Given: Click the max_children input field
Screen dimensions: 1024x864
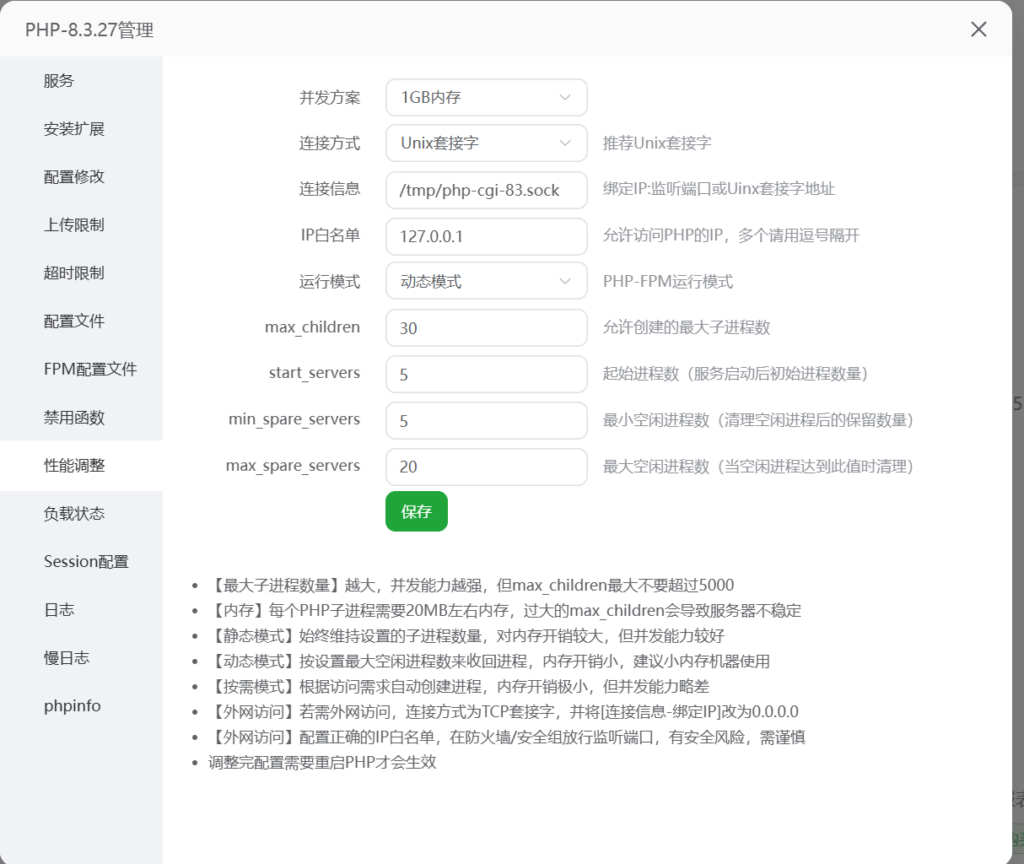Looking at the screenshot, I should pos(486,328).
